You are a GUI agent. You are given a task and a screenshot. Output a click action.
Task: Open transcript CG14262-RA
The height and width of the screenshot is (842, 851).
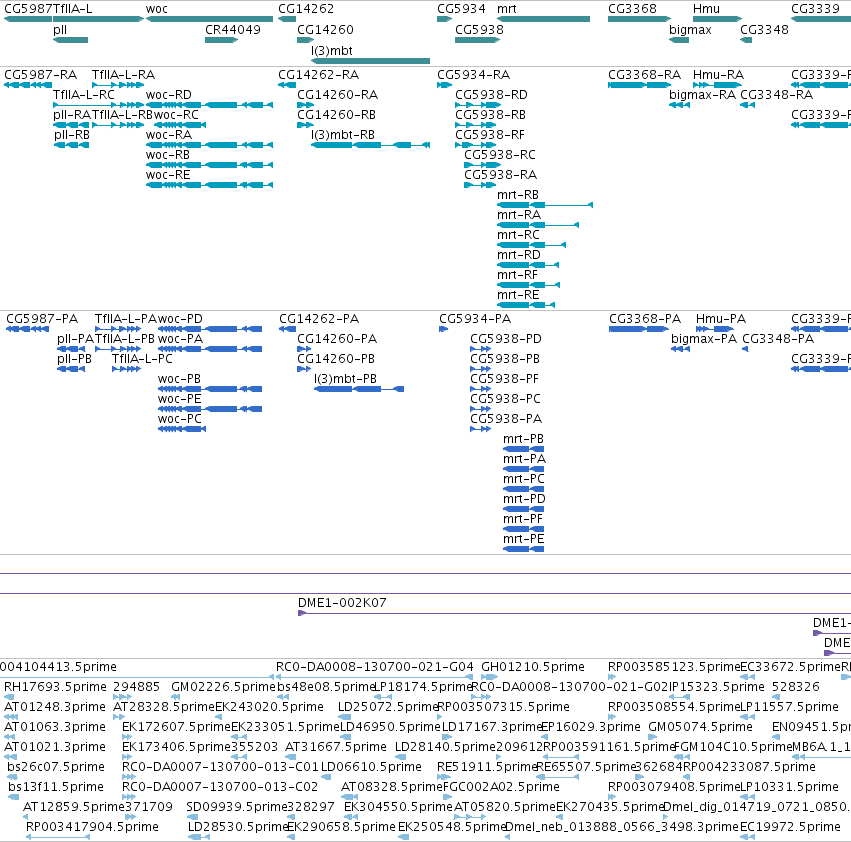point(287,85)
